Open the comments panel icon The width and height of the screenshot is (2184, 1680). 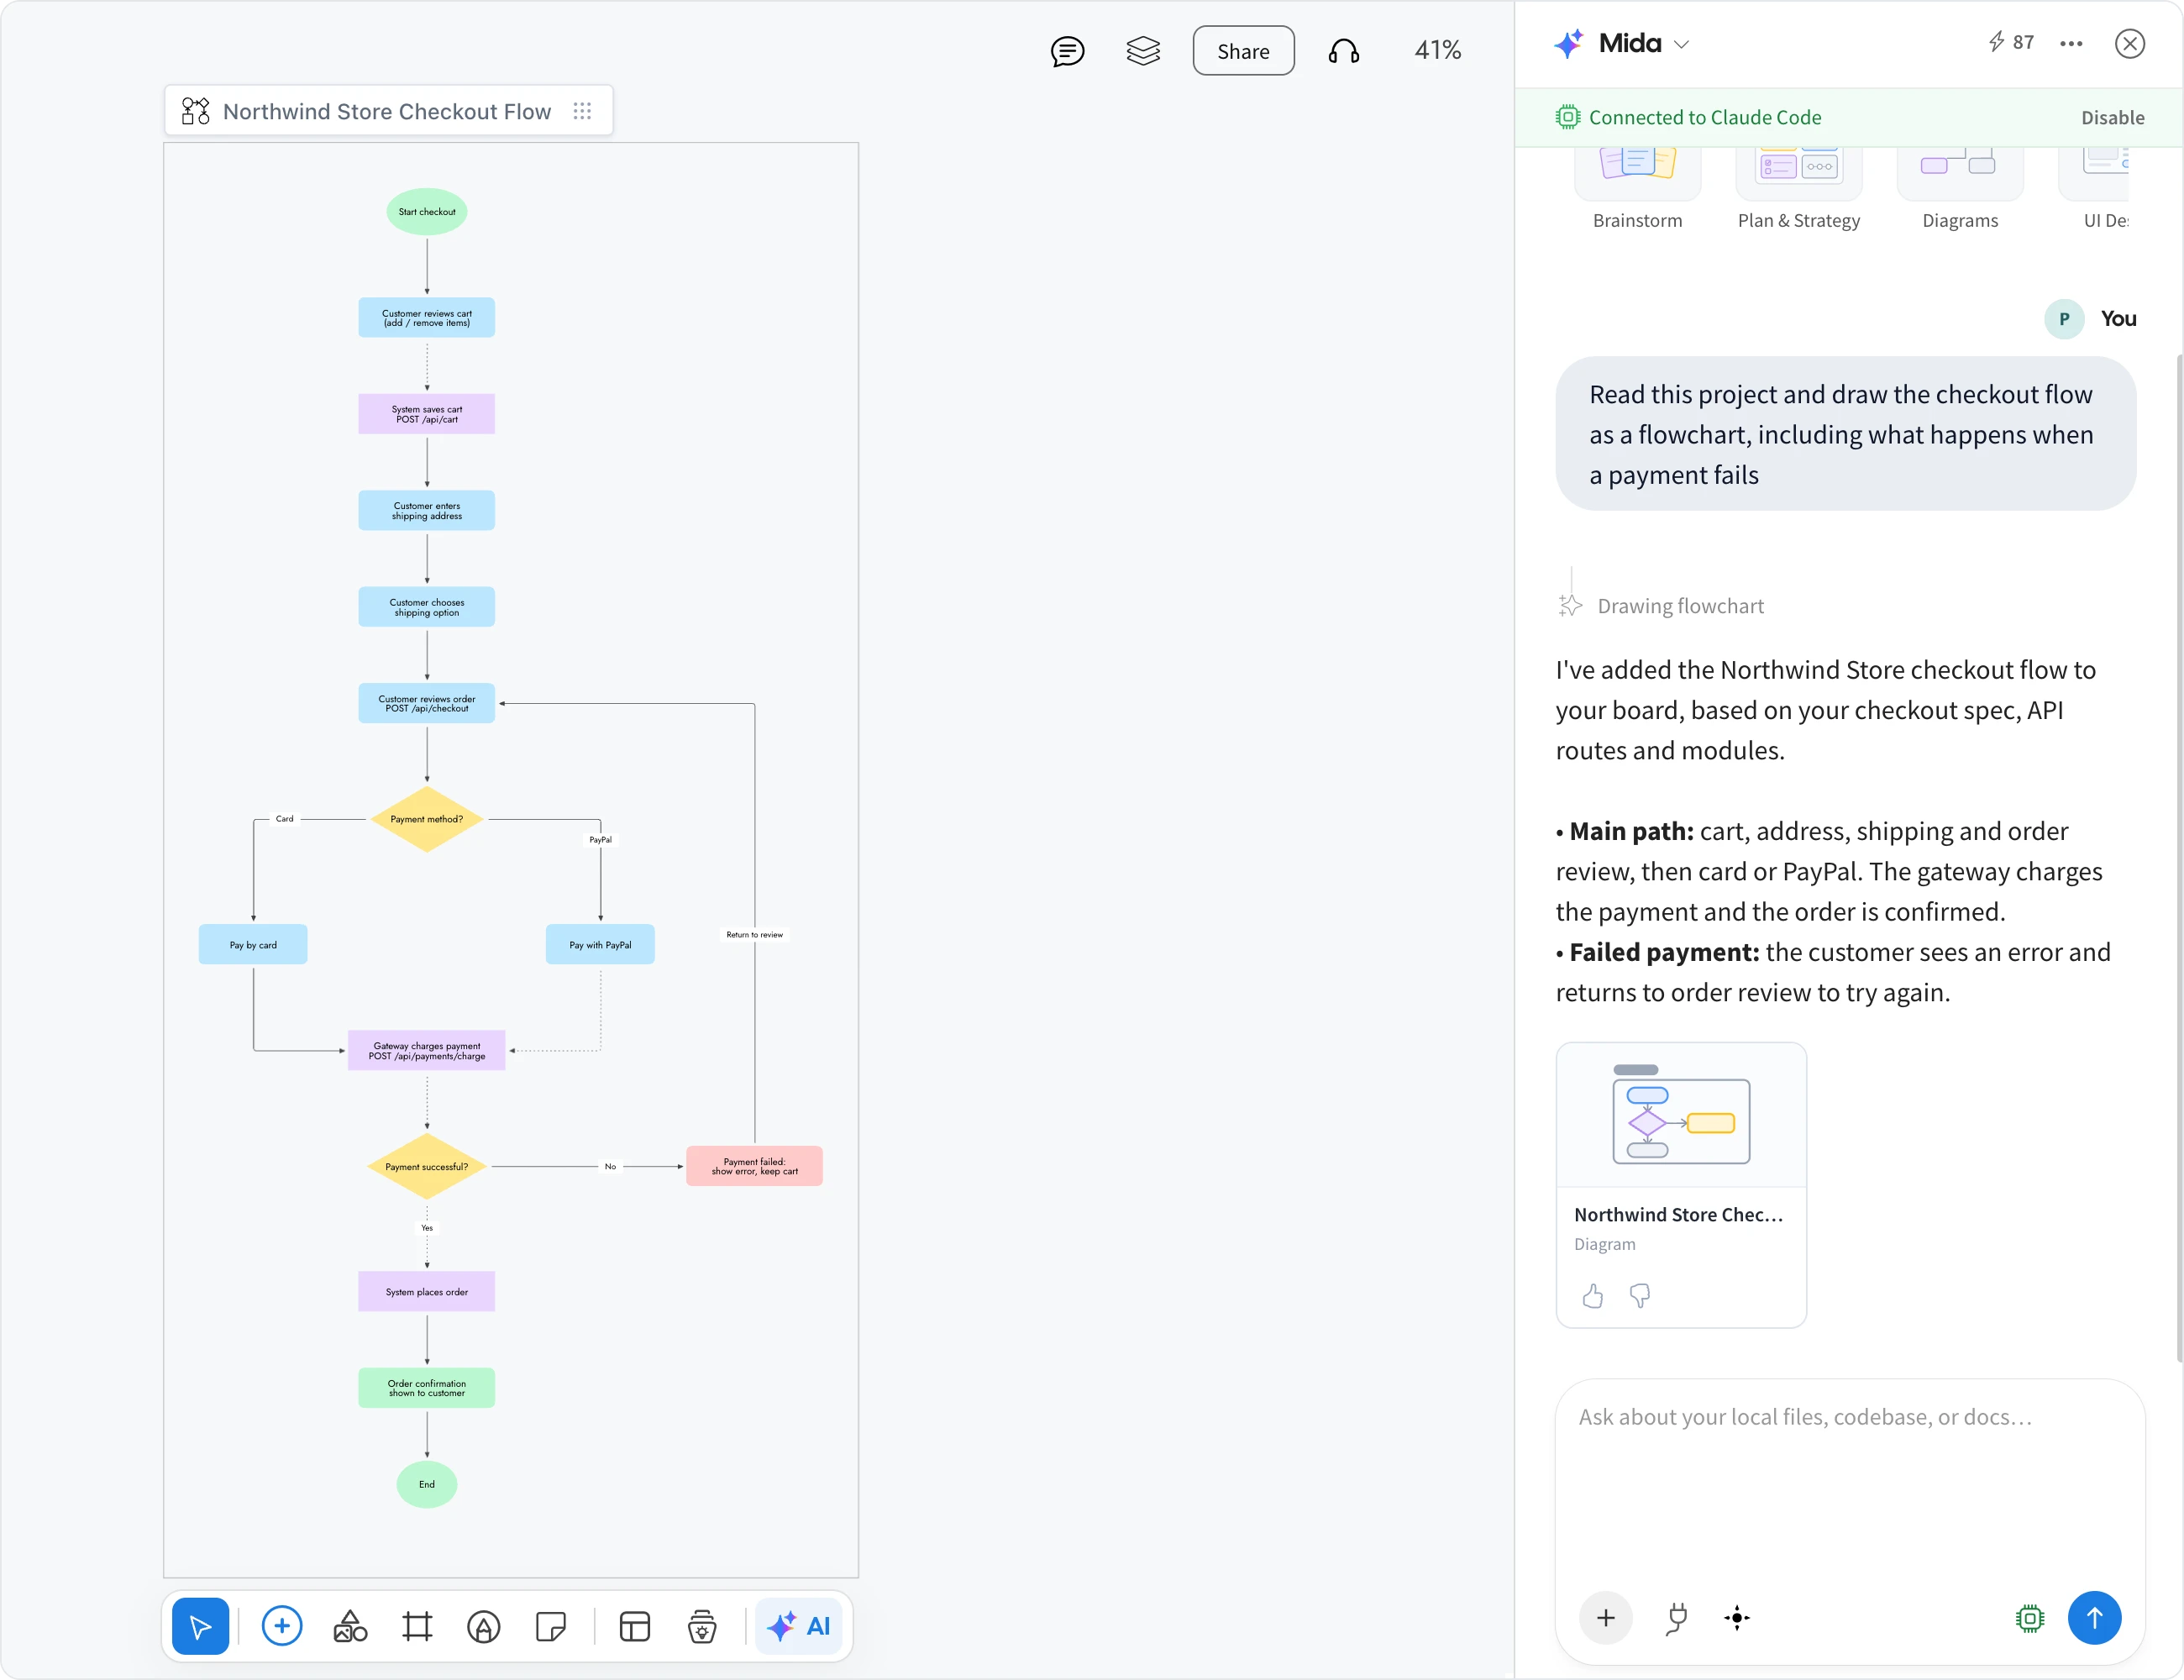point(1067,51)
